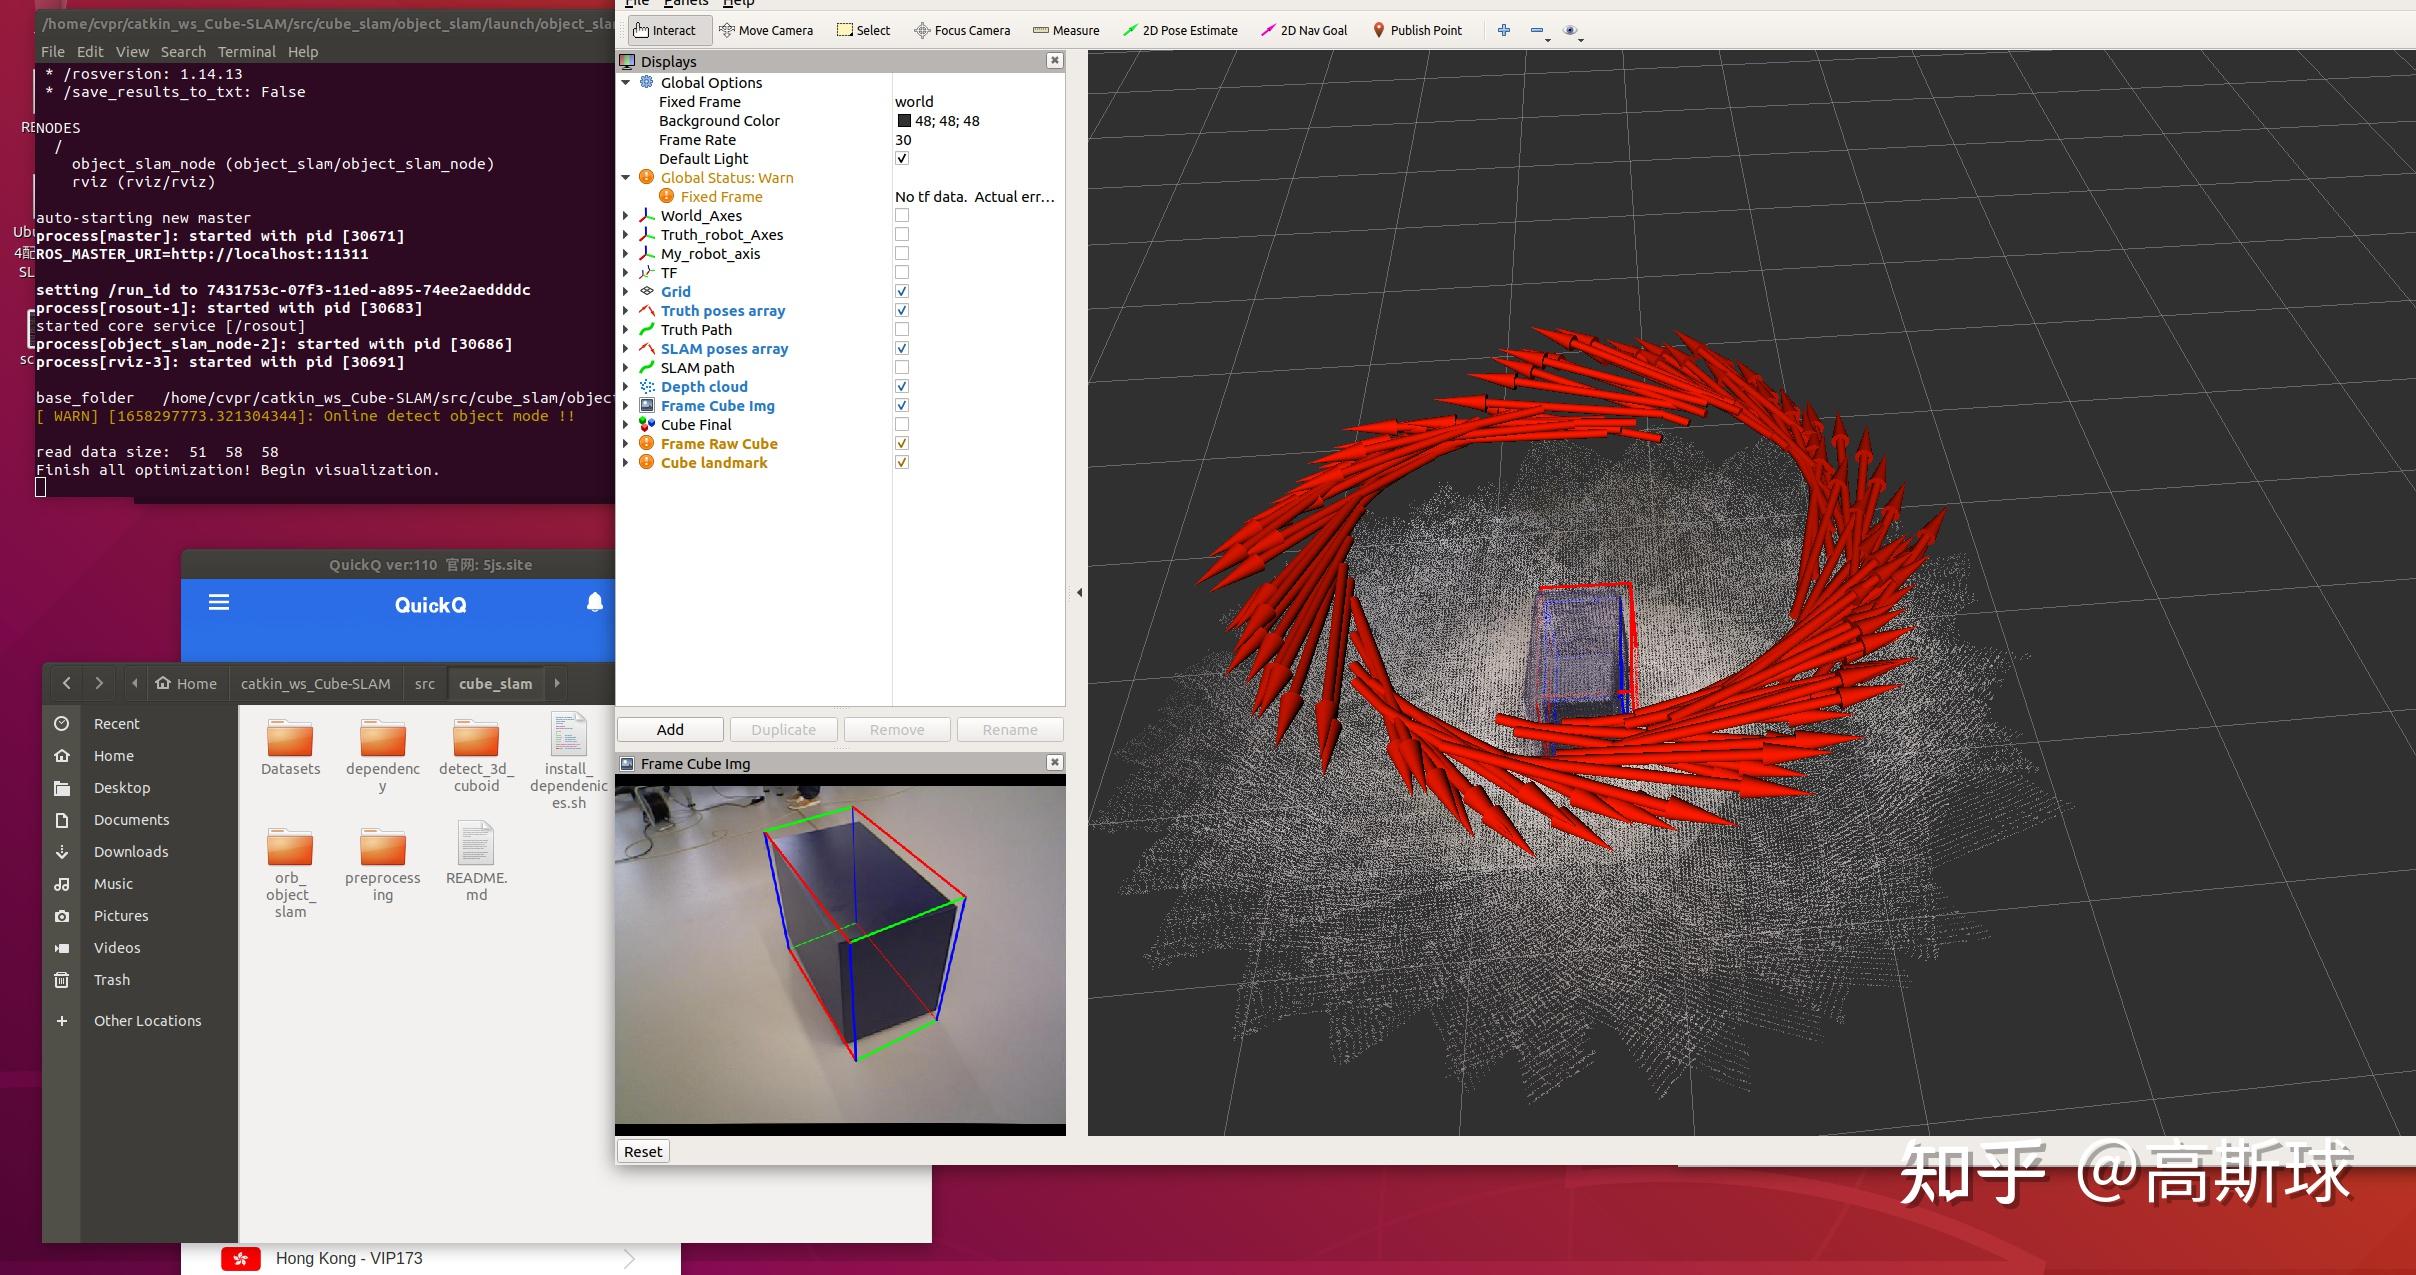Enable the Truth Path display checkbox

pos(902,329)
